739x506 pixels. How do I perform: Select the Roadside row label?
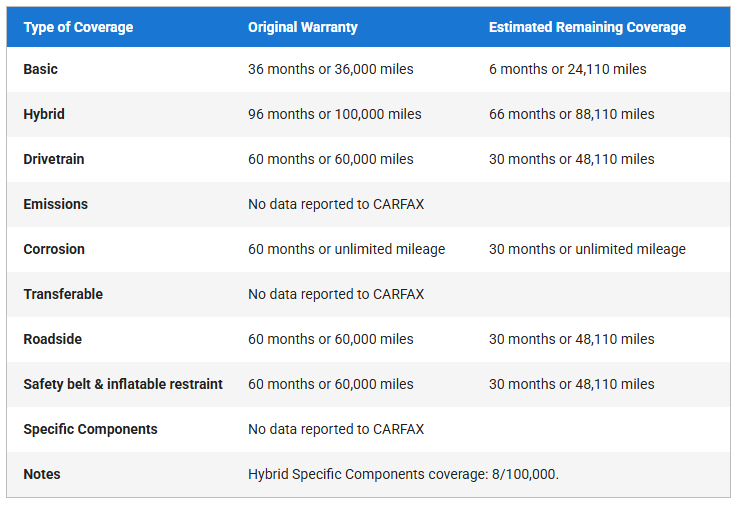(53, 339)
